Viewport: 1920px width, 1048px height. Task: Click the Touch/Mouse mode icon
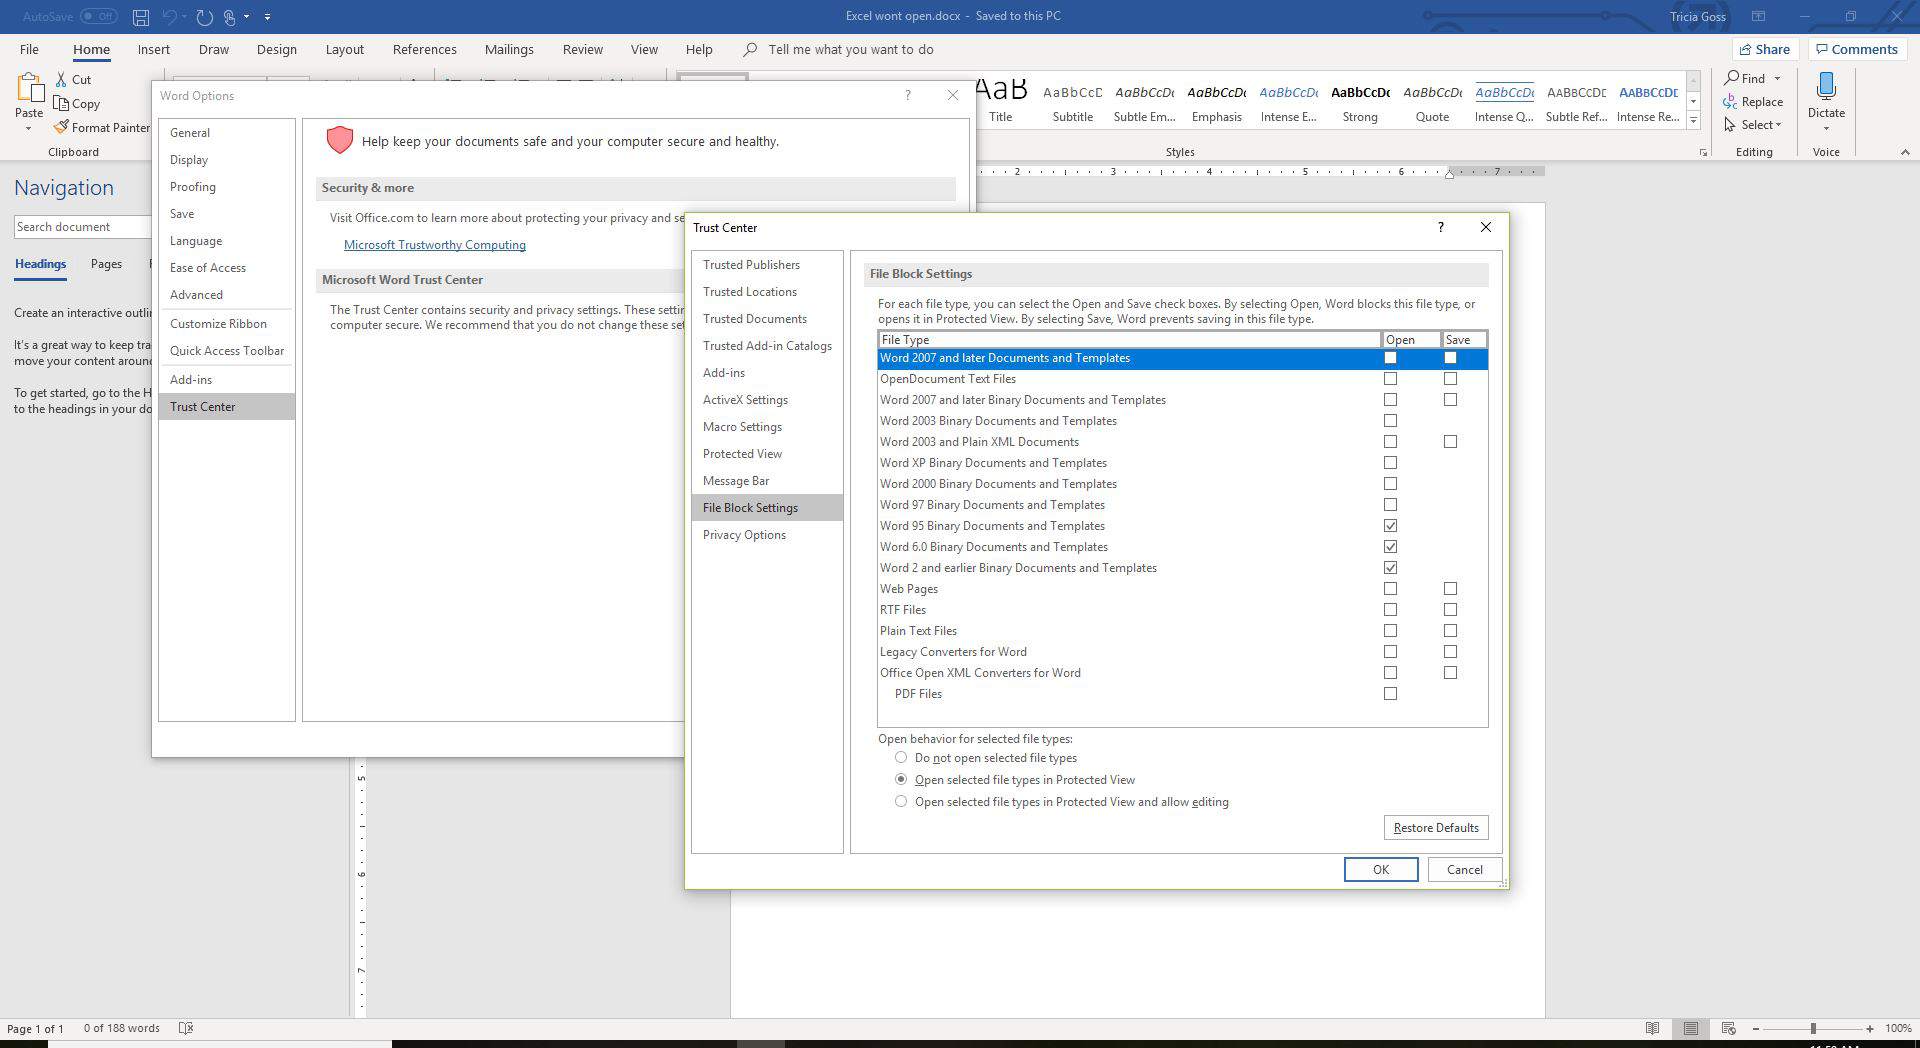pos(230,17)
